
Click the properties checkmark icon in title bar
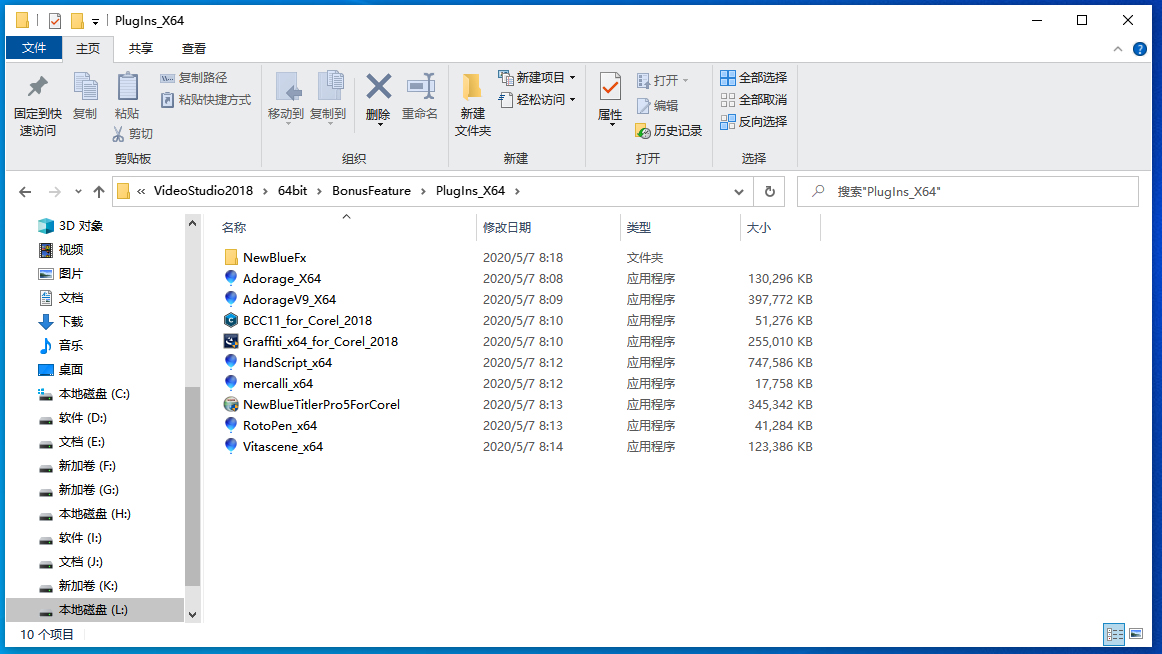[x=55, y=21]
